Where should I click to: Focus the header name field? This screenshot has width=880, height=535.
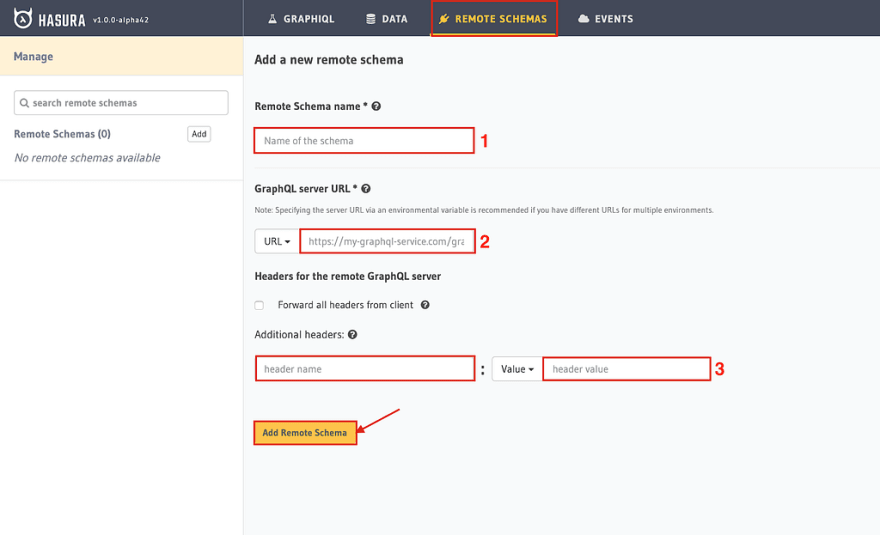(x=365, y=369)
